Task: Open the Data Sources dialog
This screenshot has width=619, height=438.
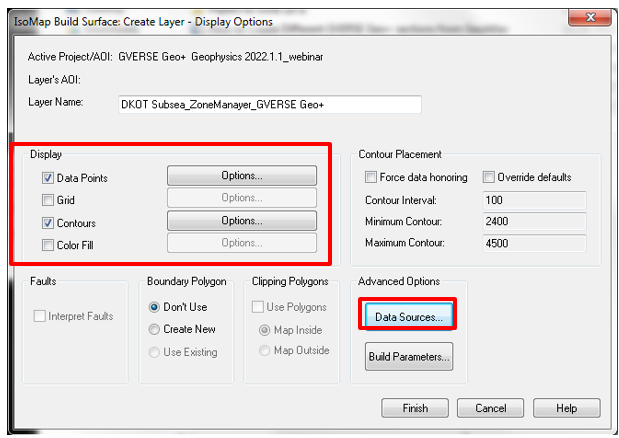Action: tap(409, 317)
